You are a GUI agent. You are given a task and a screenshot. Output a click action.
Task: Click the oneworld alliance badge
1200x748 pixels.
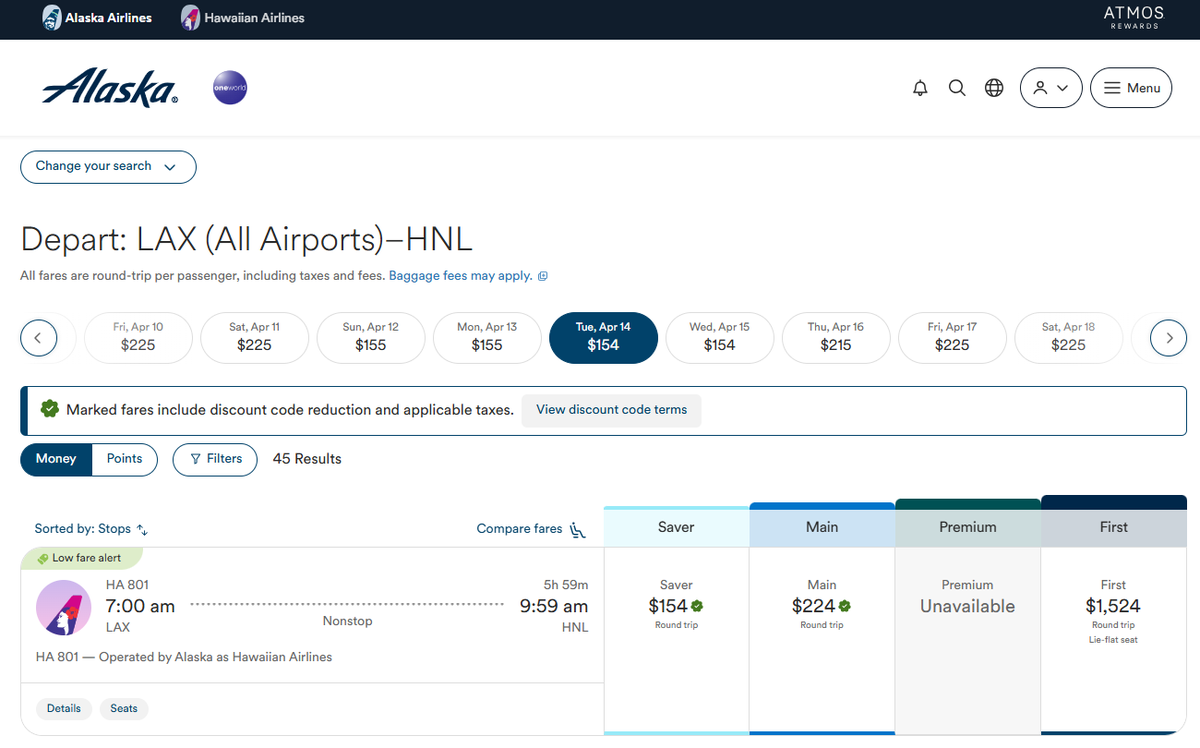(x=230, y=88)
